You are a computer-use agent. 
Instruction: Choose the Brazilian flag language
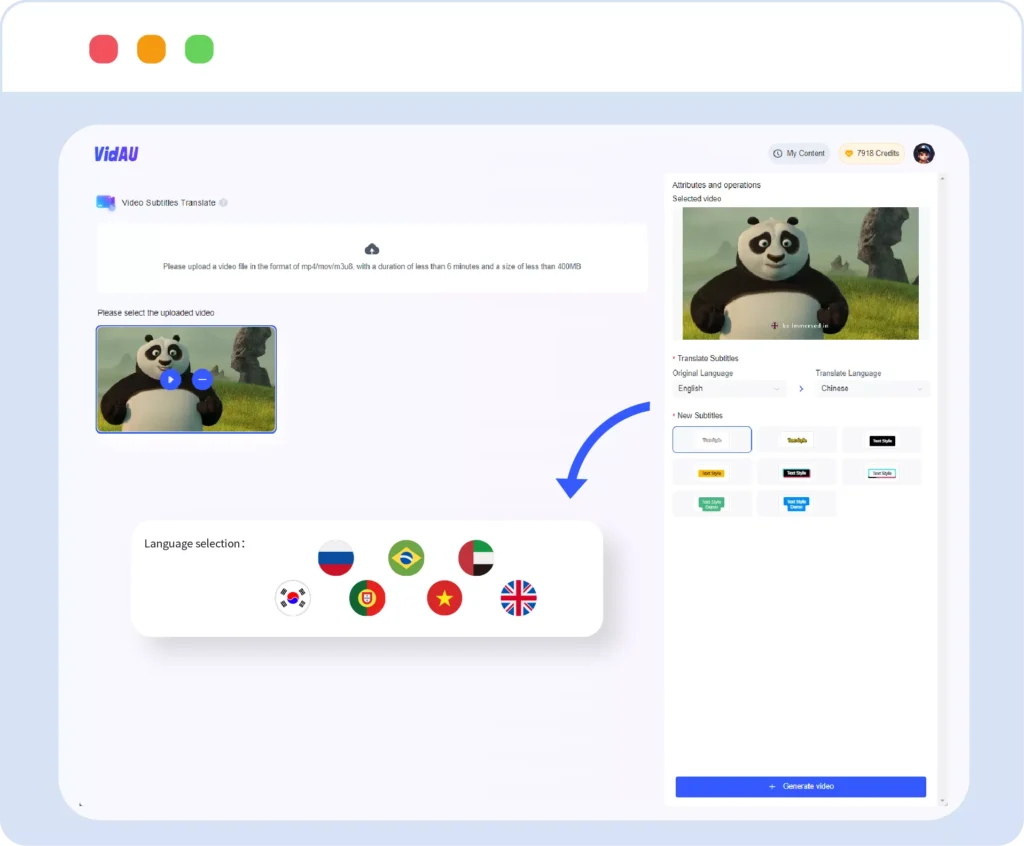pos(406,557)
